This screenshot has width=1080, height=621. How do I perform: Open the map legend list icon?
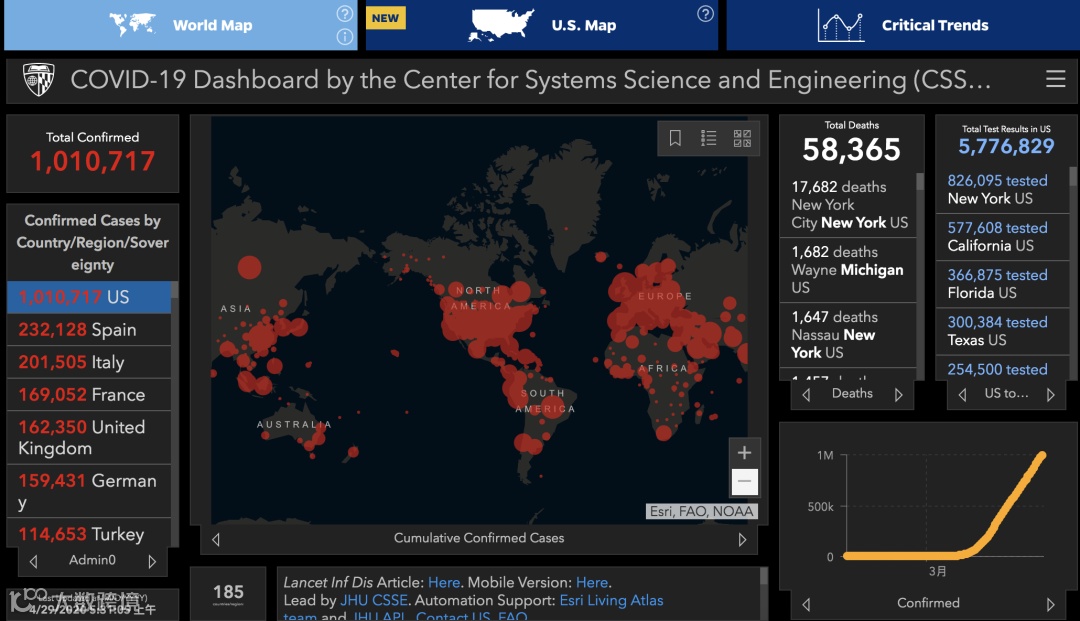pyautogui.click(x=709, y=138)
